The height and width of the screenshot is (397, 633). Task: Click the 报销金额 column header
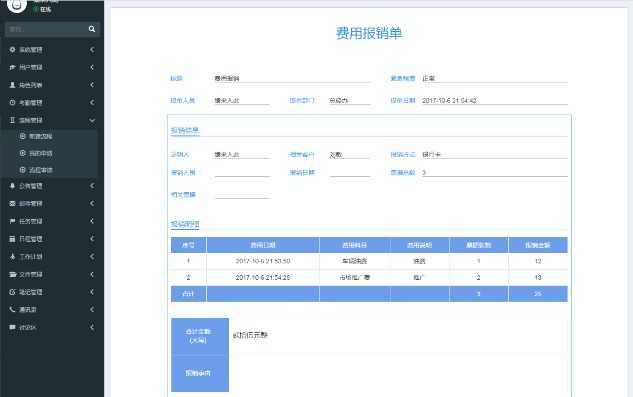click(538, 245)
